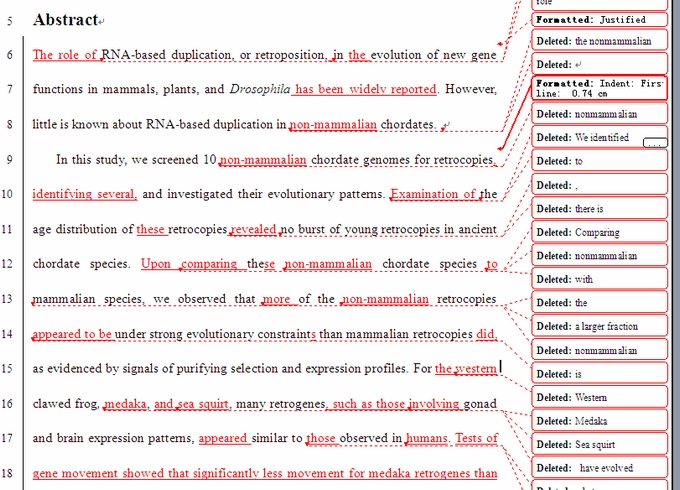Click the 'Deleted: the nonmammalian' balloon
Viewport: 680px width, 490px height.
tap(600, 41)
